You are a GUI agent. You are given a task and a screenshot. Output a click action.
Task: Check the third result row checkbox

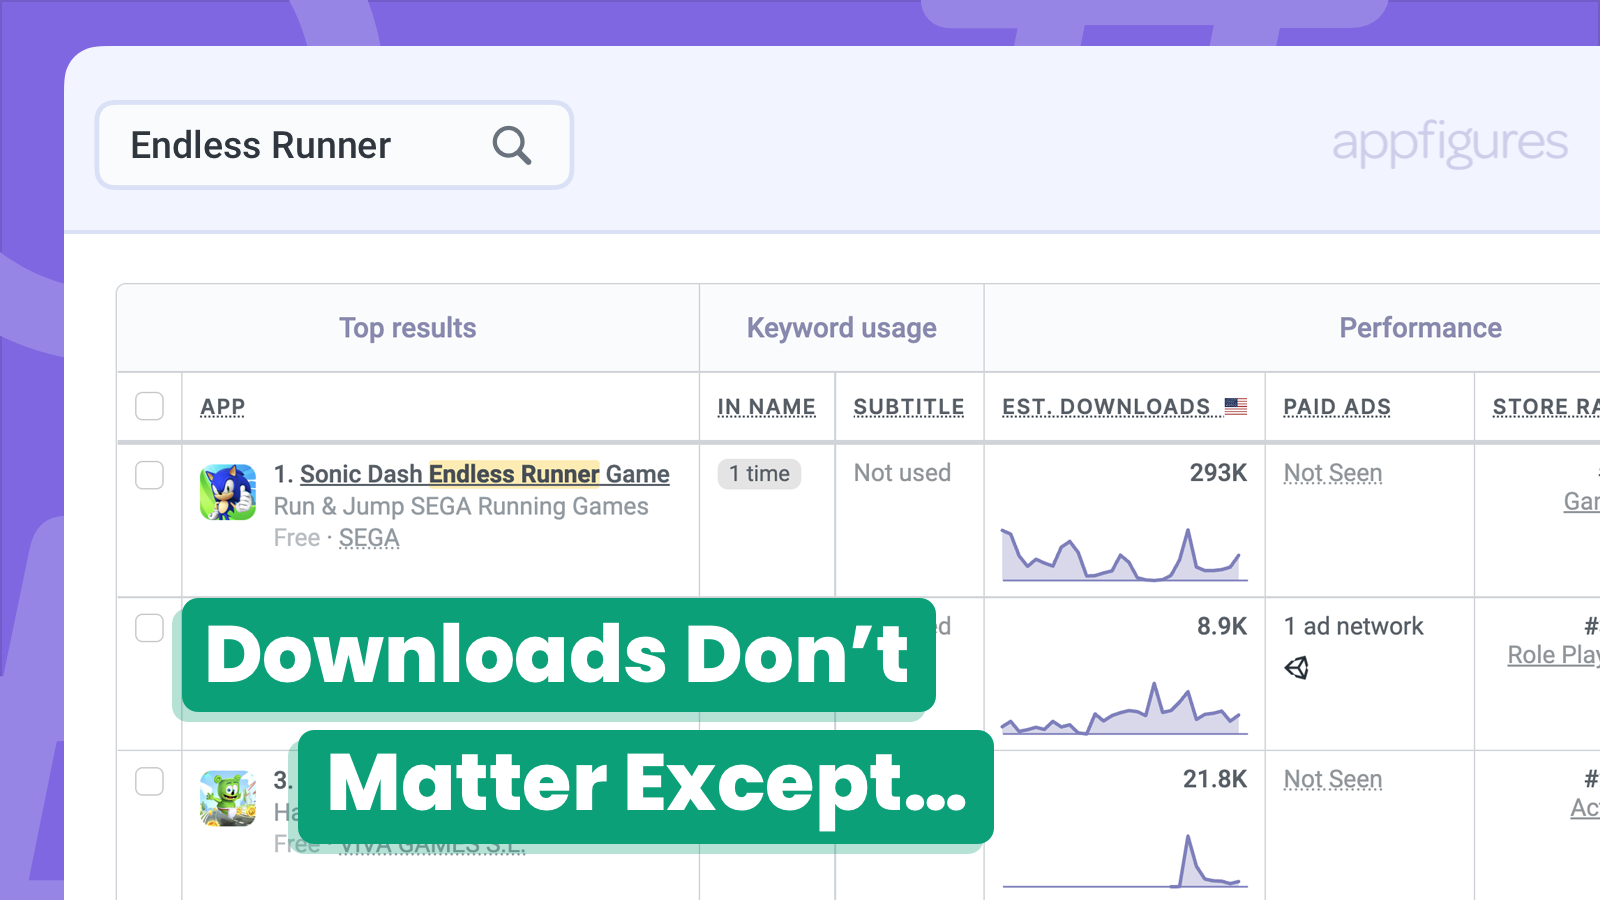pyautogui.click(x=149, y=781)
